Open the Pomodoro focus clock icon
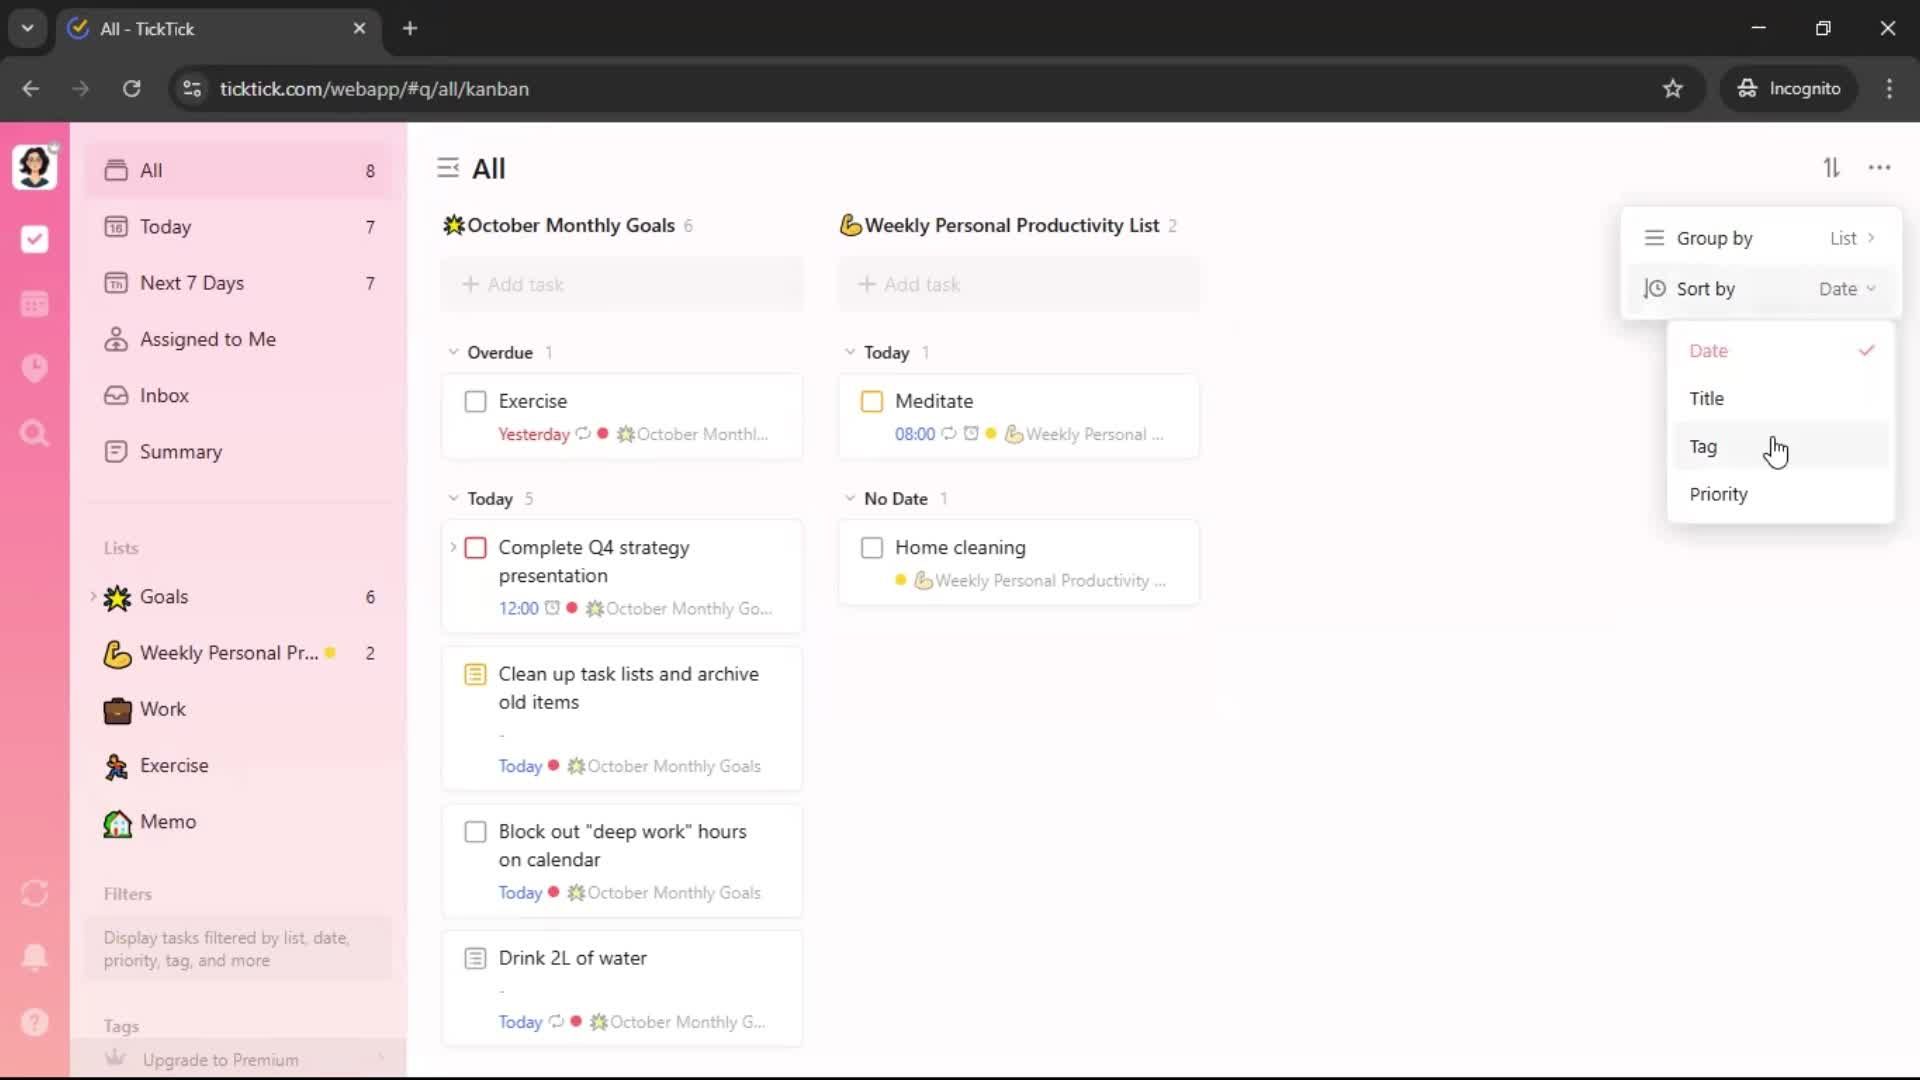Image resolution: width=1920 pixels, height=1080 pixels. pyautogui.click(x=35, y=368)
